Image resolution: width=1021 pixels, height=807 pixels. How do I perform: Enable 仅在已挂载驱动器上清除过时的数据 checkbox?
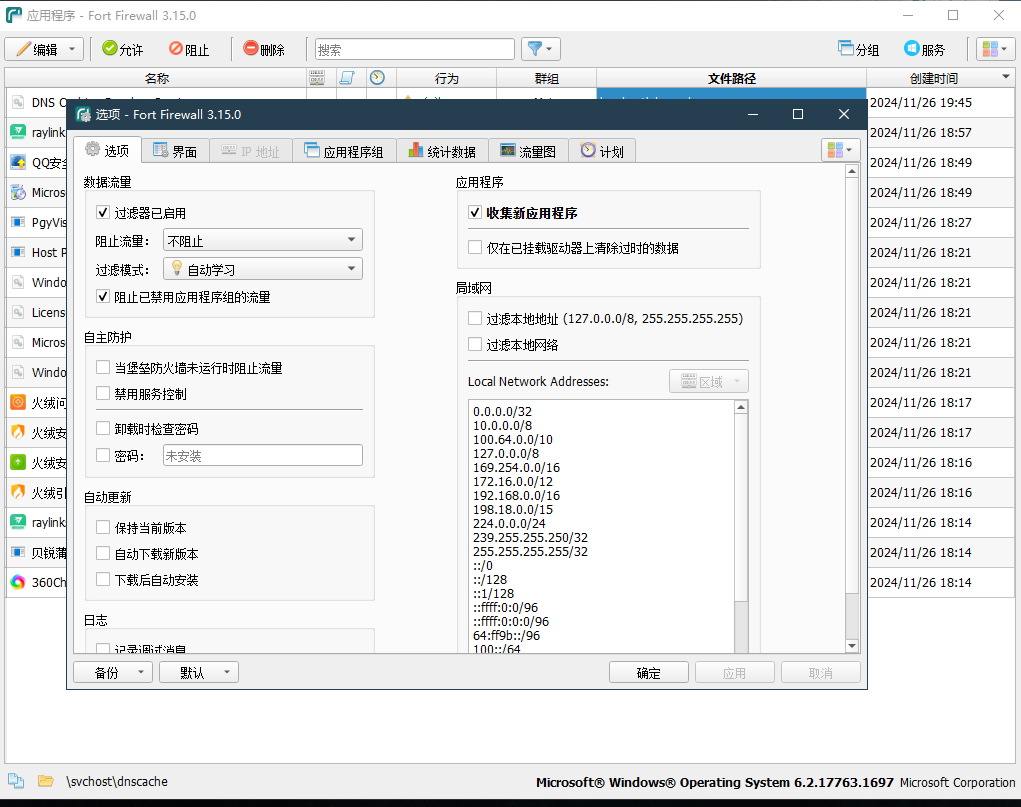coord(475,248)
